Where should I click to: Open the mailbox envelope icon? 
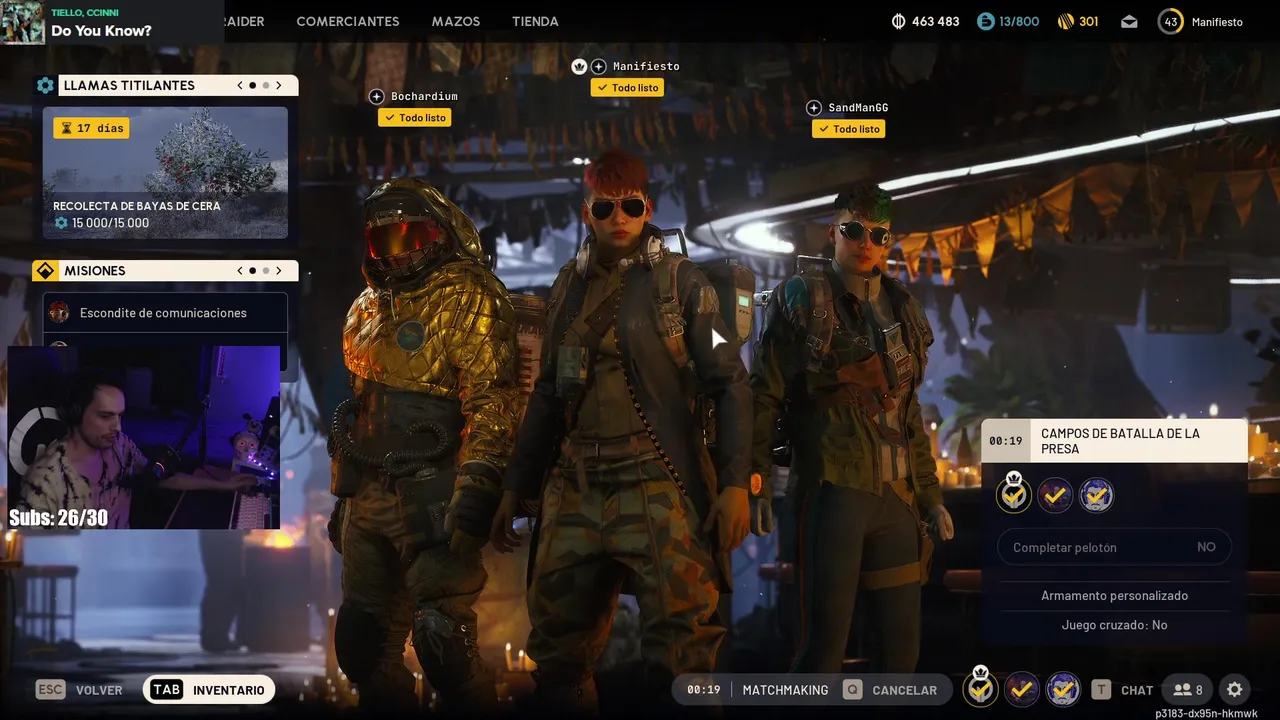click(1129, 21)
